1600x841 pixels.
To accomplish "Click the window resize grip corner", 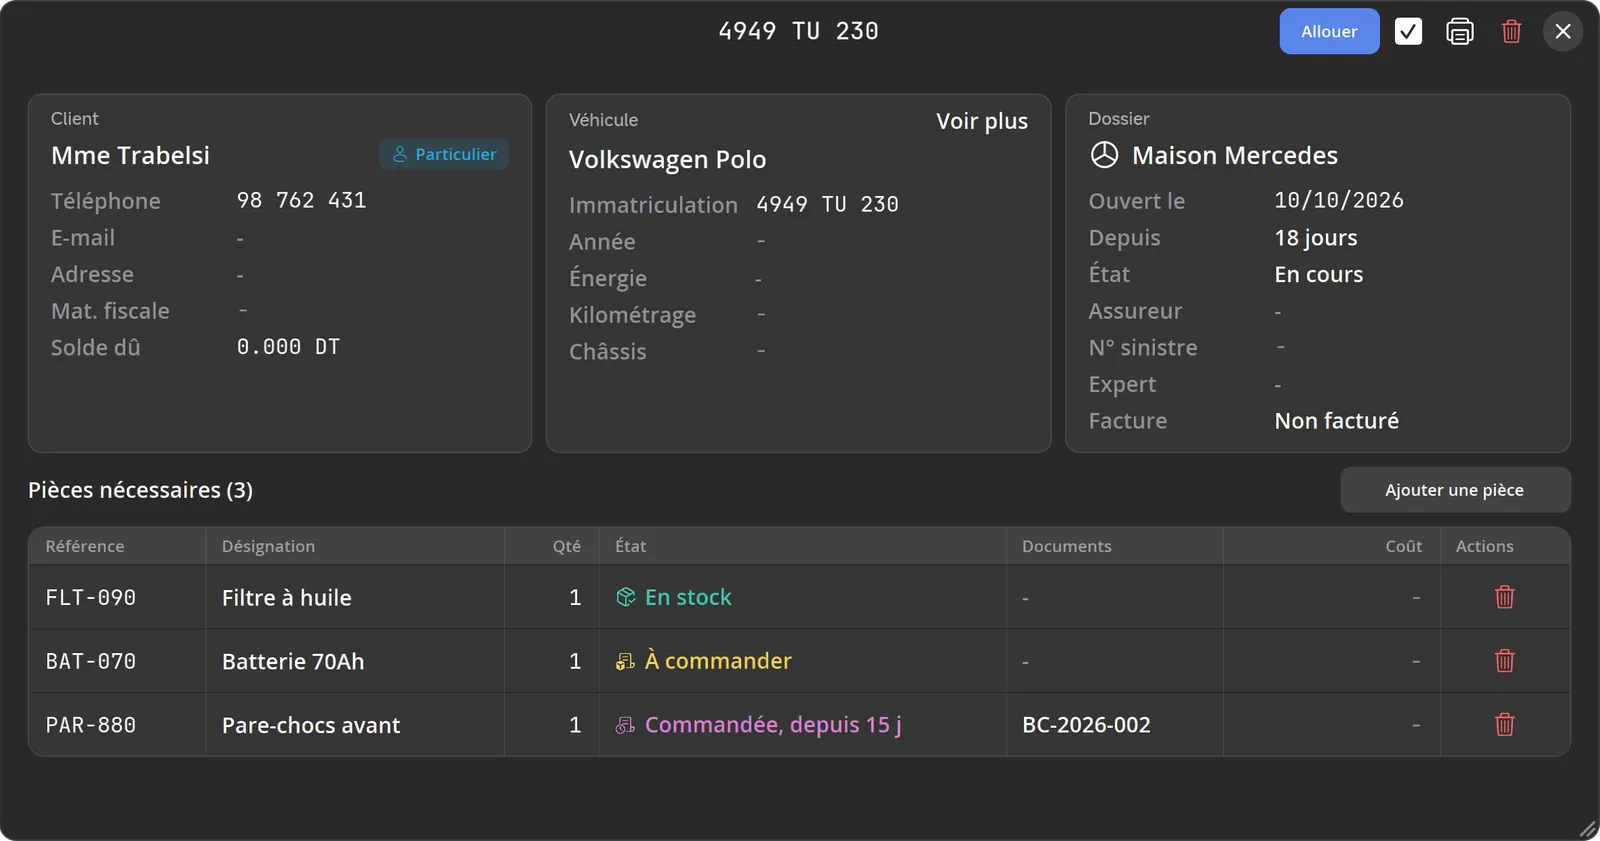I will pyautogui.click(x=1587, y=829).
